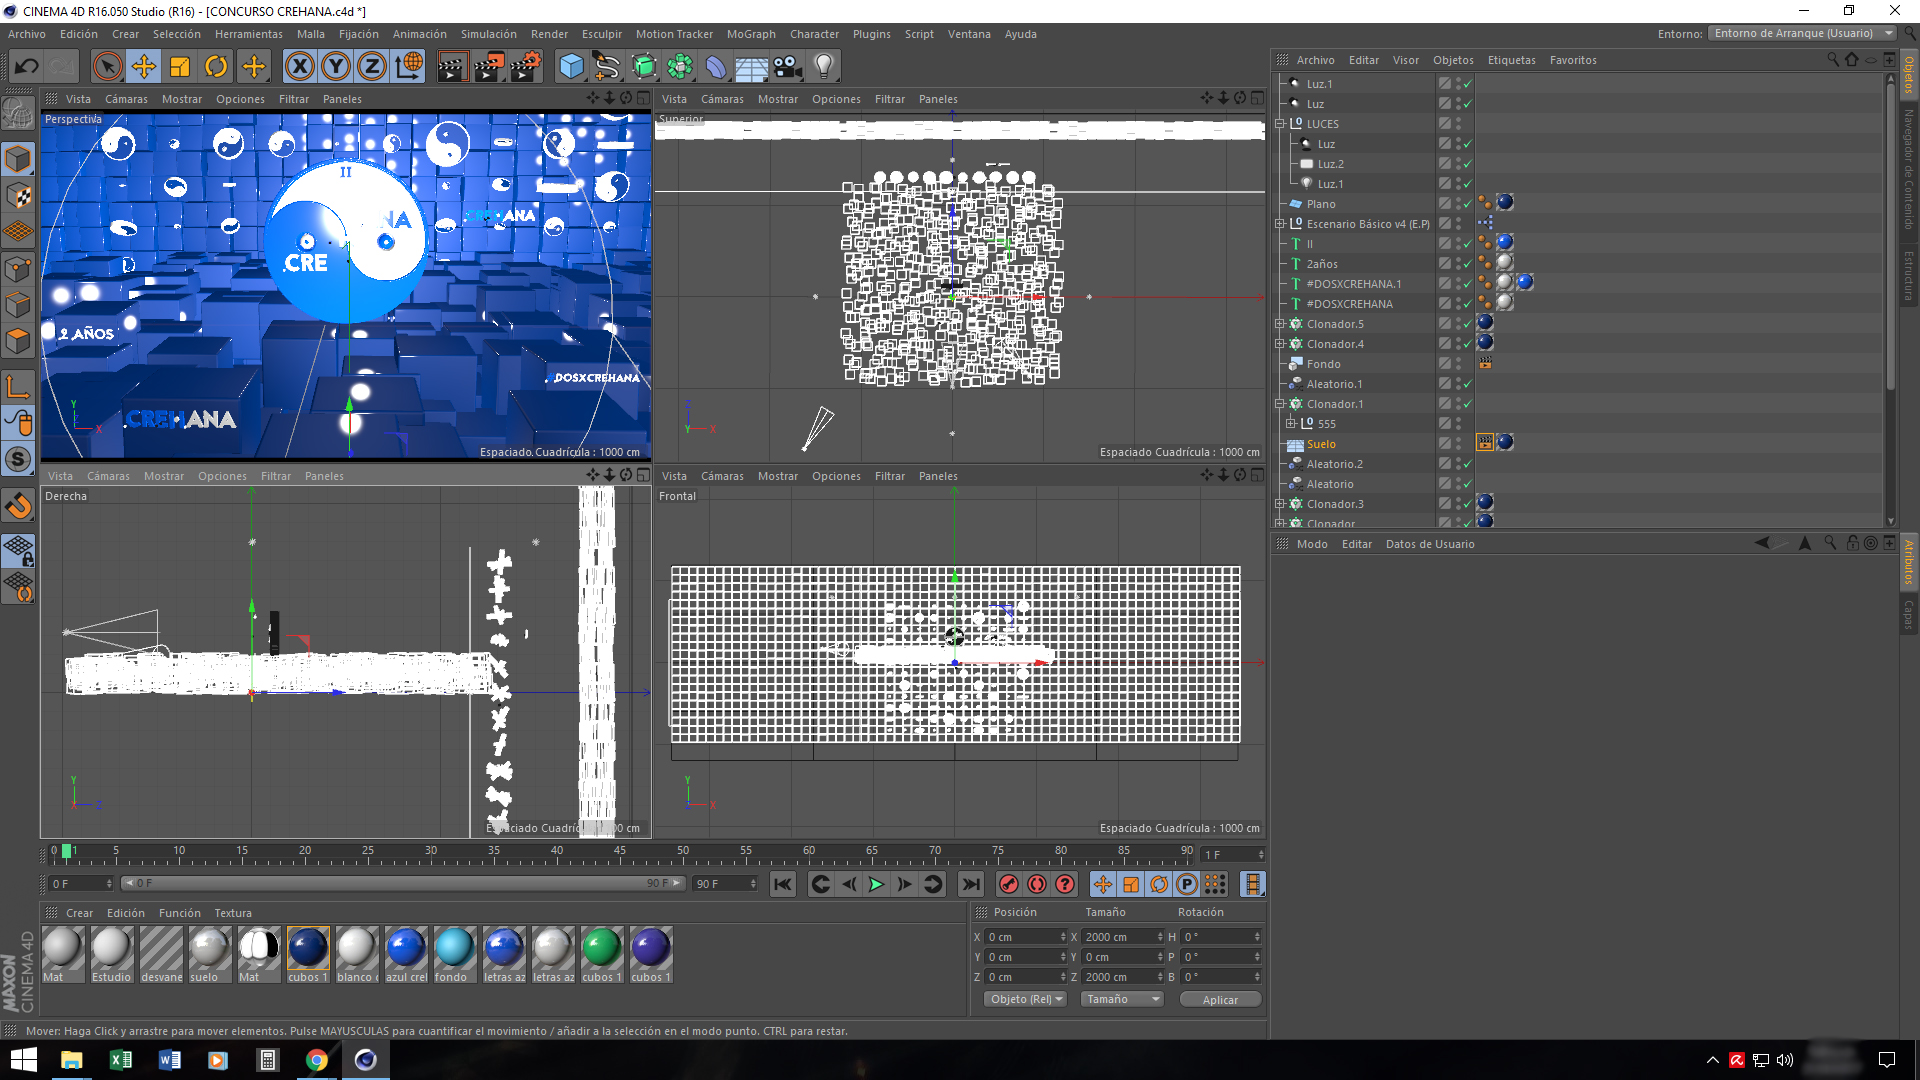1920x1080 pixels.
Task: Activate the Move tool in top toolbar
Action: click(x=144, y=67)
